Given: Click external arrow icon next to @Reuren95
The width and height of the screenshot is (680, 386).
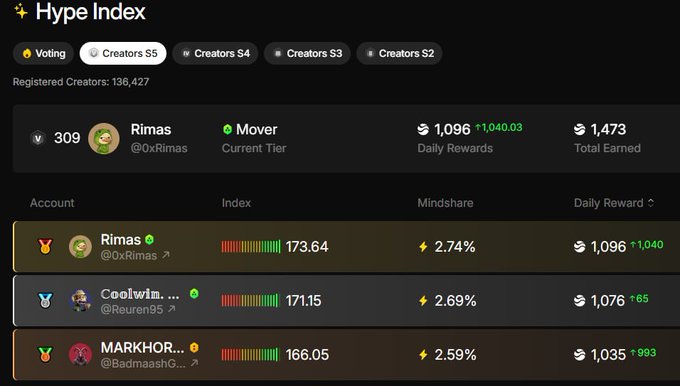Looking at the screenshot, I should point(172,309).
